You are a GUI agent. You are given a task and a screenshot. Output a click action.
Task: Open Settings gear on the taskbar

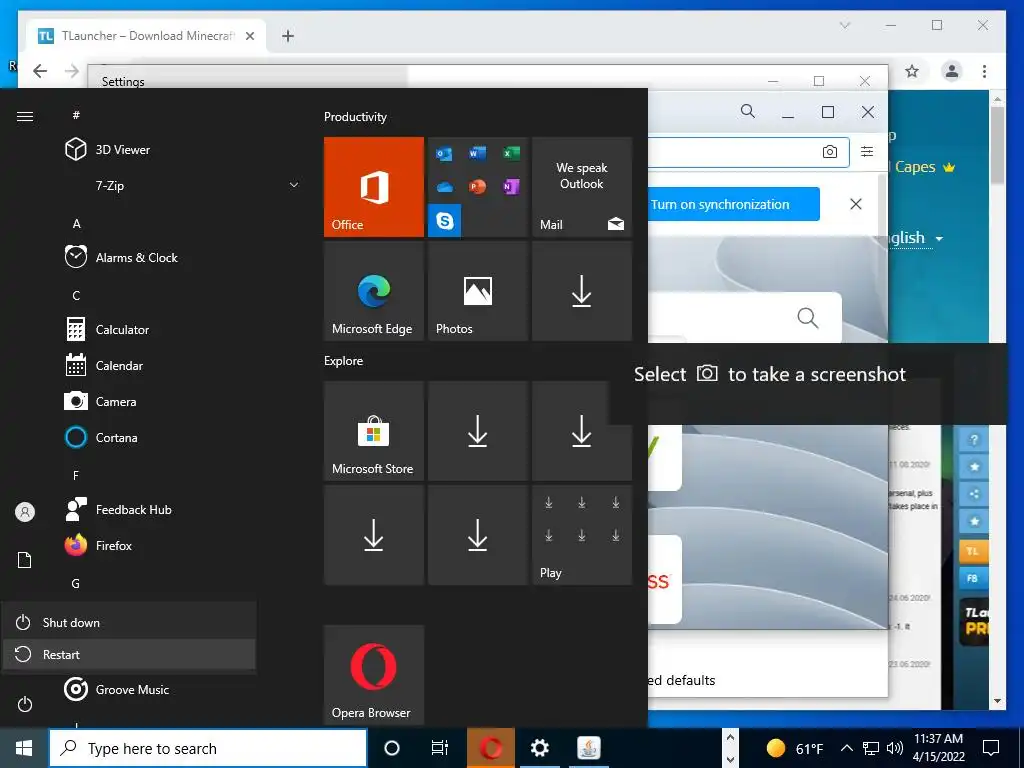(x=539, y=748)
